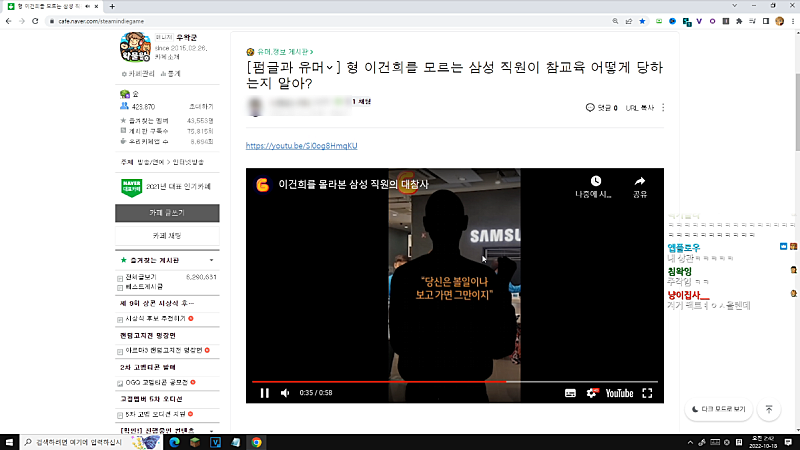Click 초대하기 invite link
Viewport: 800px width, 450px height.
[x=201, y=107]
